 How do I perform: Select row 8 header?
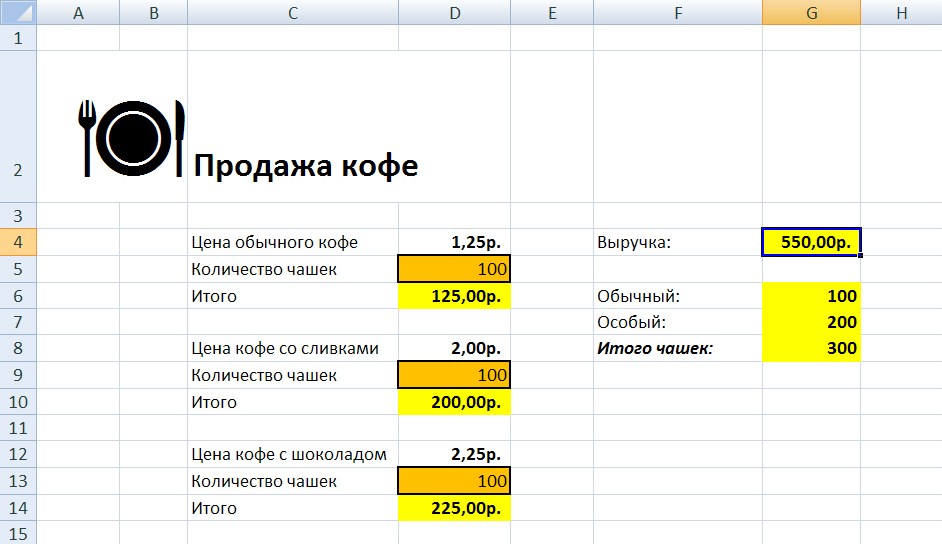tap(18, 348)
